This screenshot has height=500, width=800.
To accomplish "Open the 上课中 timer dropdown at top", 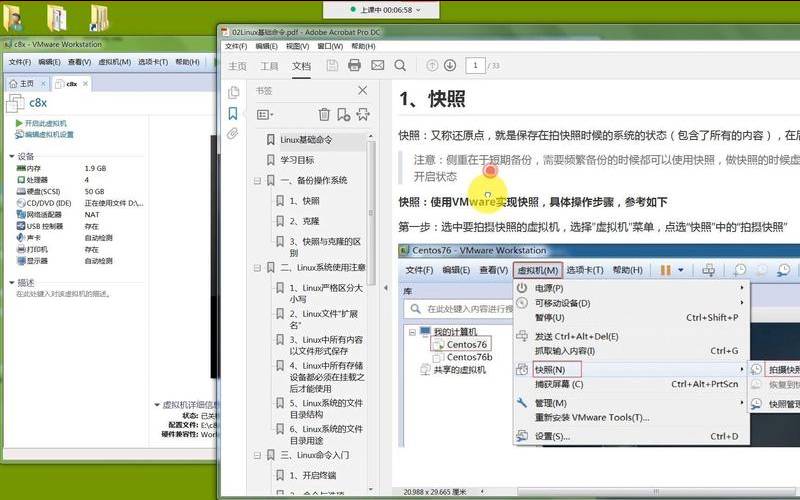I will (x=419, y=10).
